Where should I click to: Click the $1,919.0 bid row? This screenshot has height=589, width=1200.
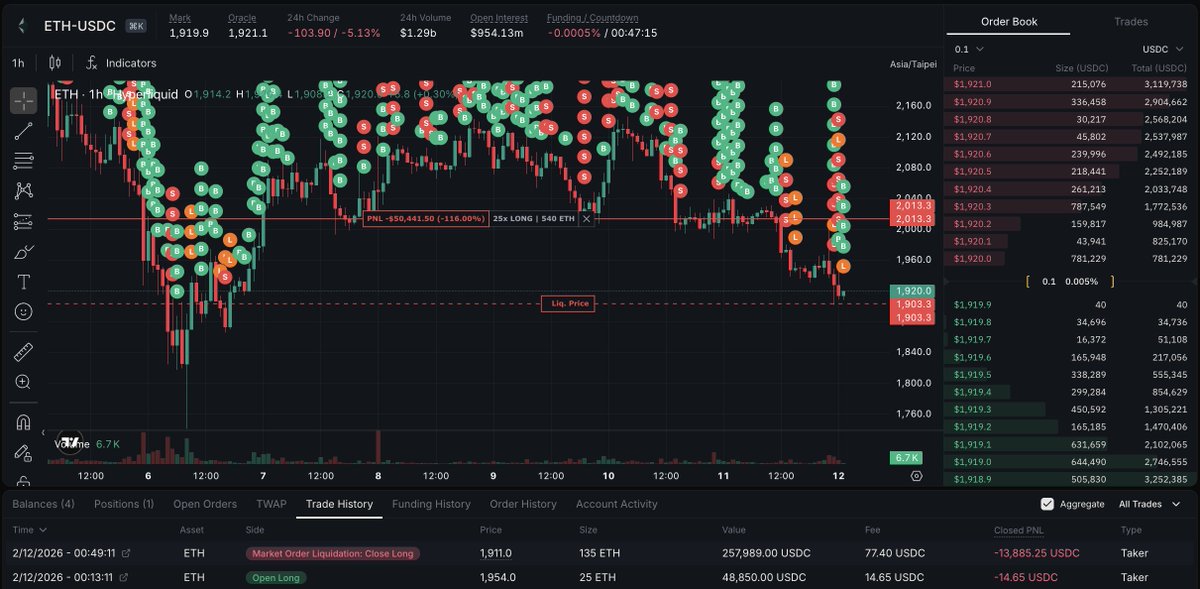[x=1071, y=462]
